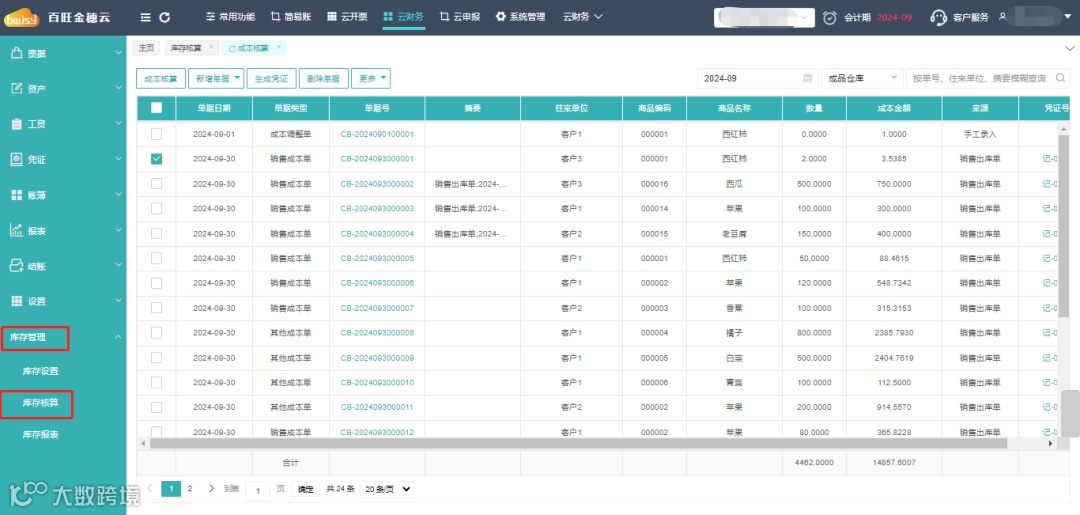Collapse the 库存管理 section
The image size is (1080, 515).
tap(118, 337)
